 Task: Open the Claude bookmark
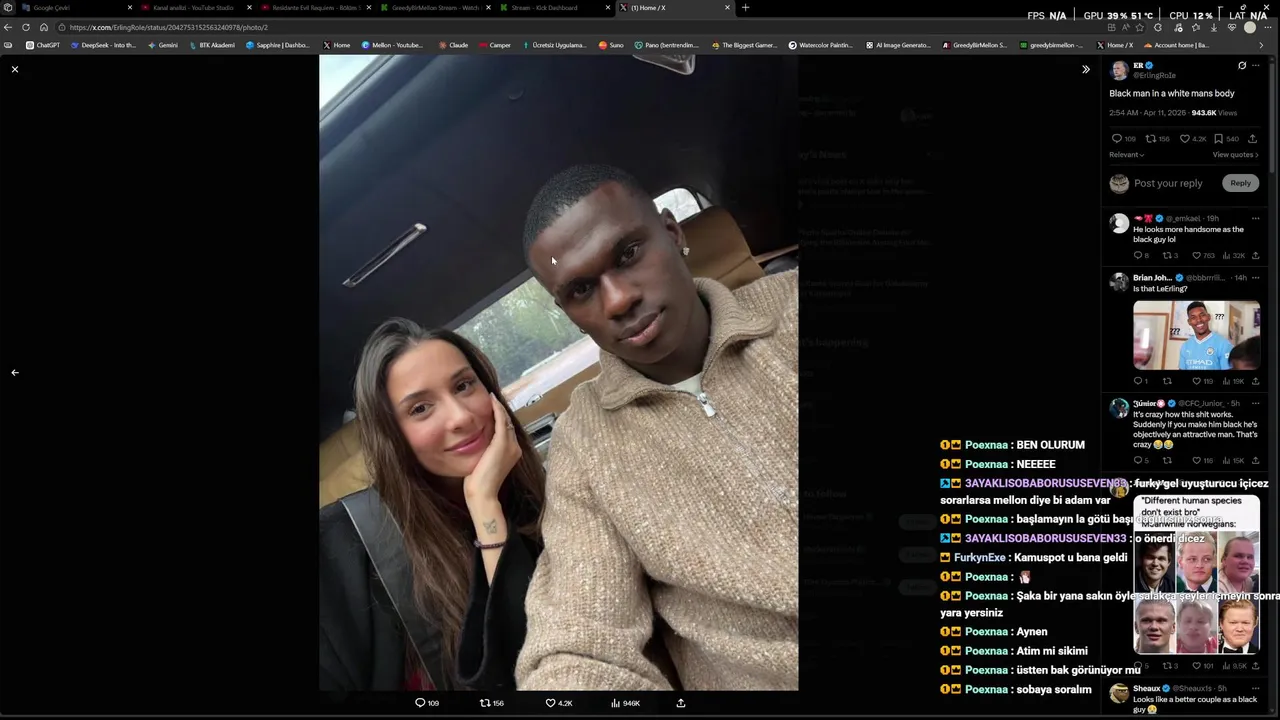click(453, 45)
